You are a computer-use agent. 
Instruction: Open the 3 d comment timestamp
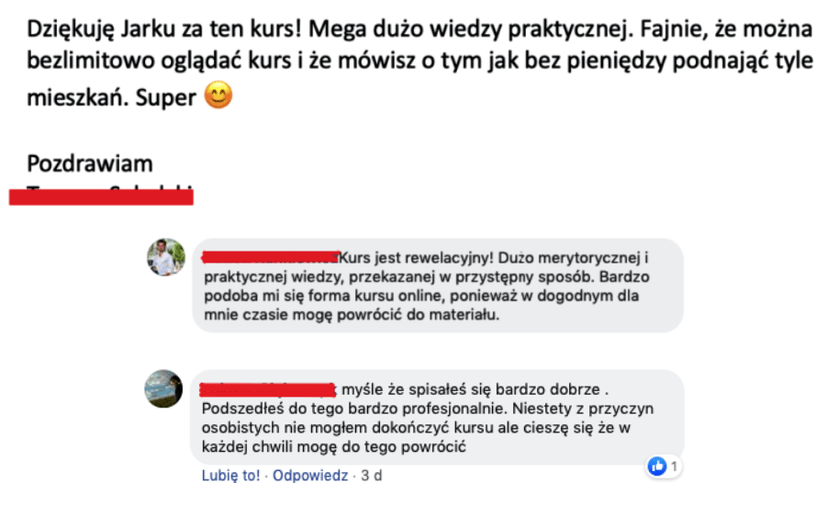coord(371,475)
